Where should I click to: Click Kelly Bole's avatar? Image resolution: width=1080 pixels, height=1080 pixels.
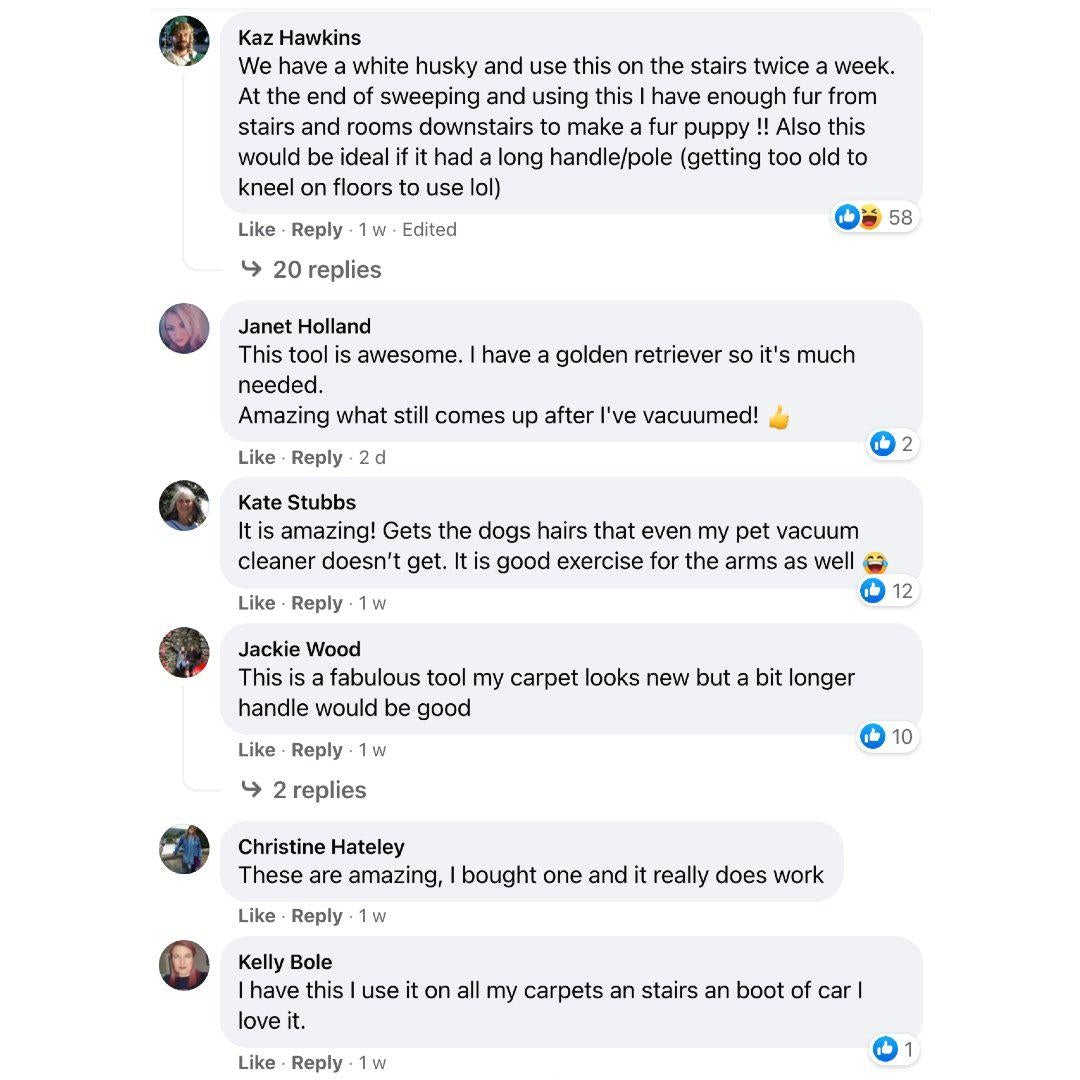tap(184, 965)
